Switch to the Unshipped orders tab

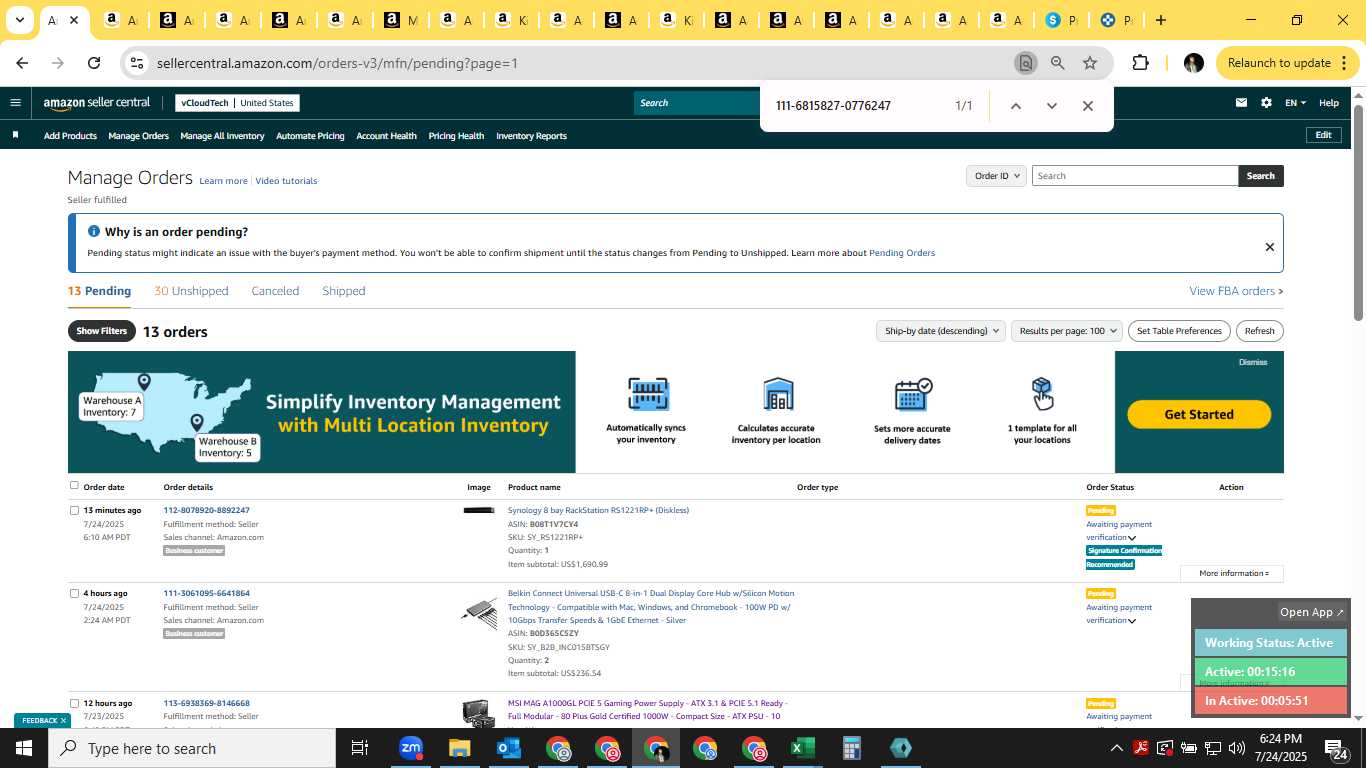pos(191,291)
